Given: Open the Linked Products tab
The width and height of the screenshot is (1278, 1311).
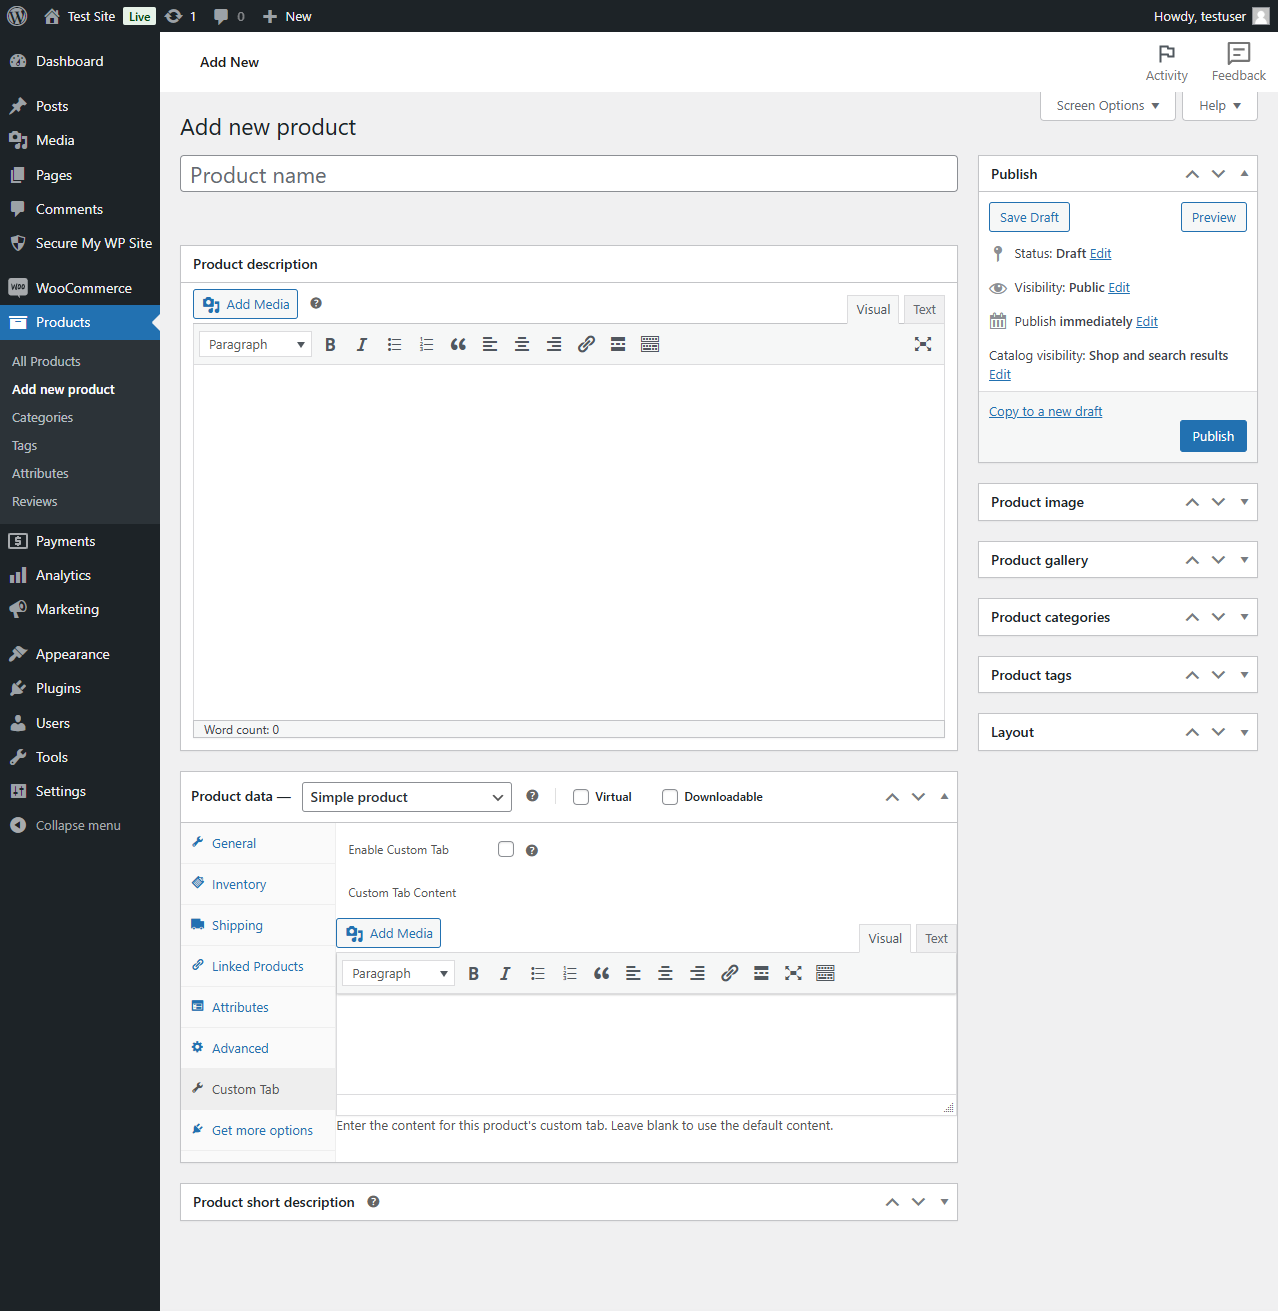Looking at the screenshot, I should point(258,966).
